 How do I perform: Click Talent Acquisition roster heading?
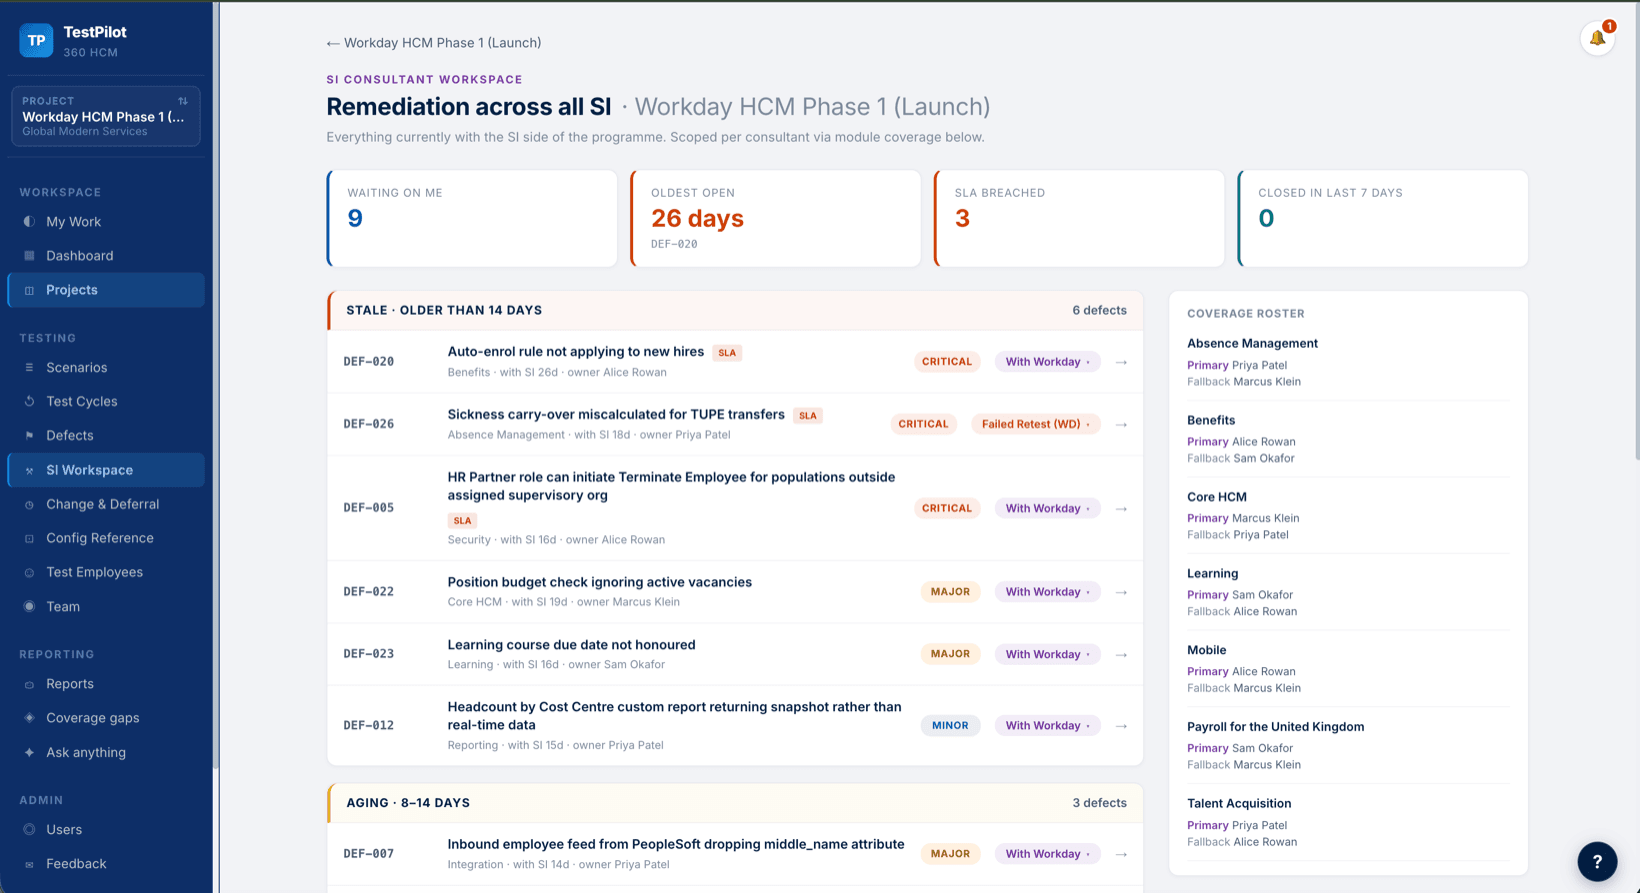tap(1239, 803)
